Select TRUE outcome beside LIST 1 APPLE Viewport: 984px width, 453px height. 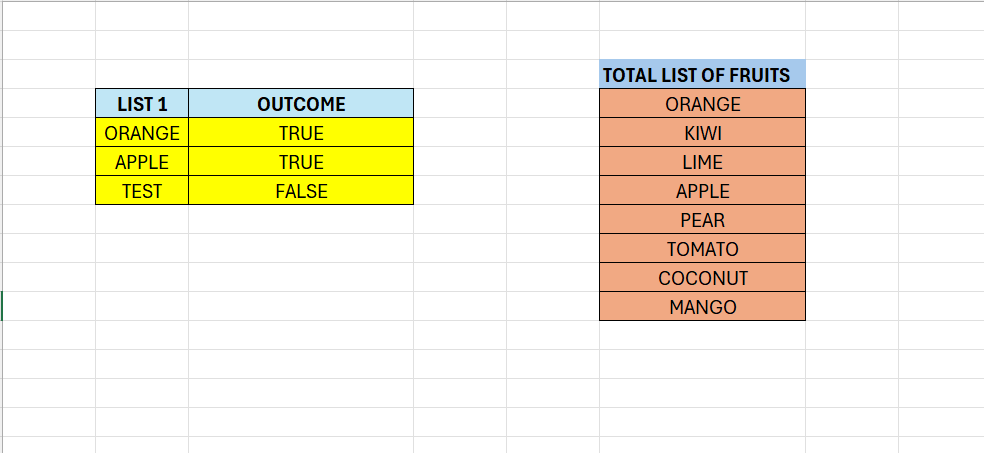tap(301, 162)
